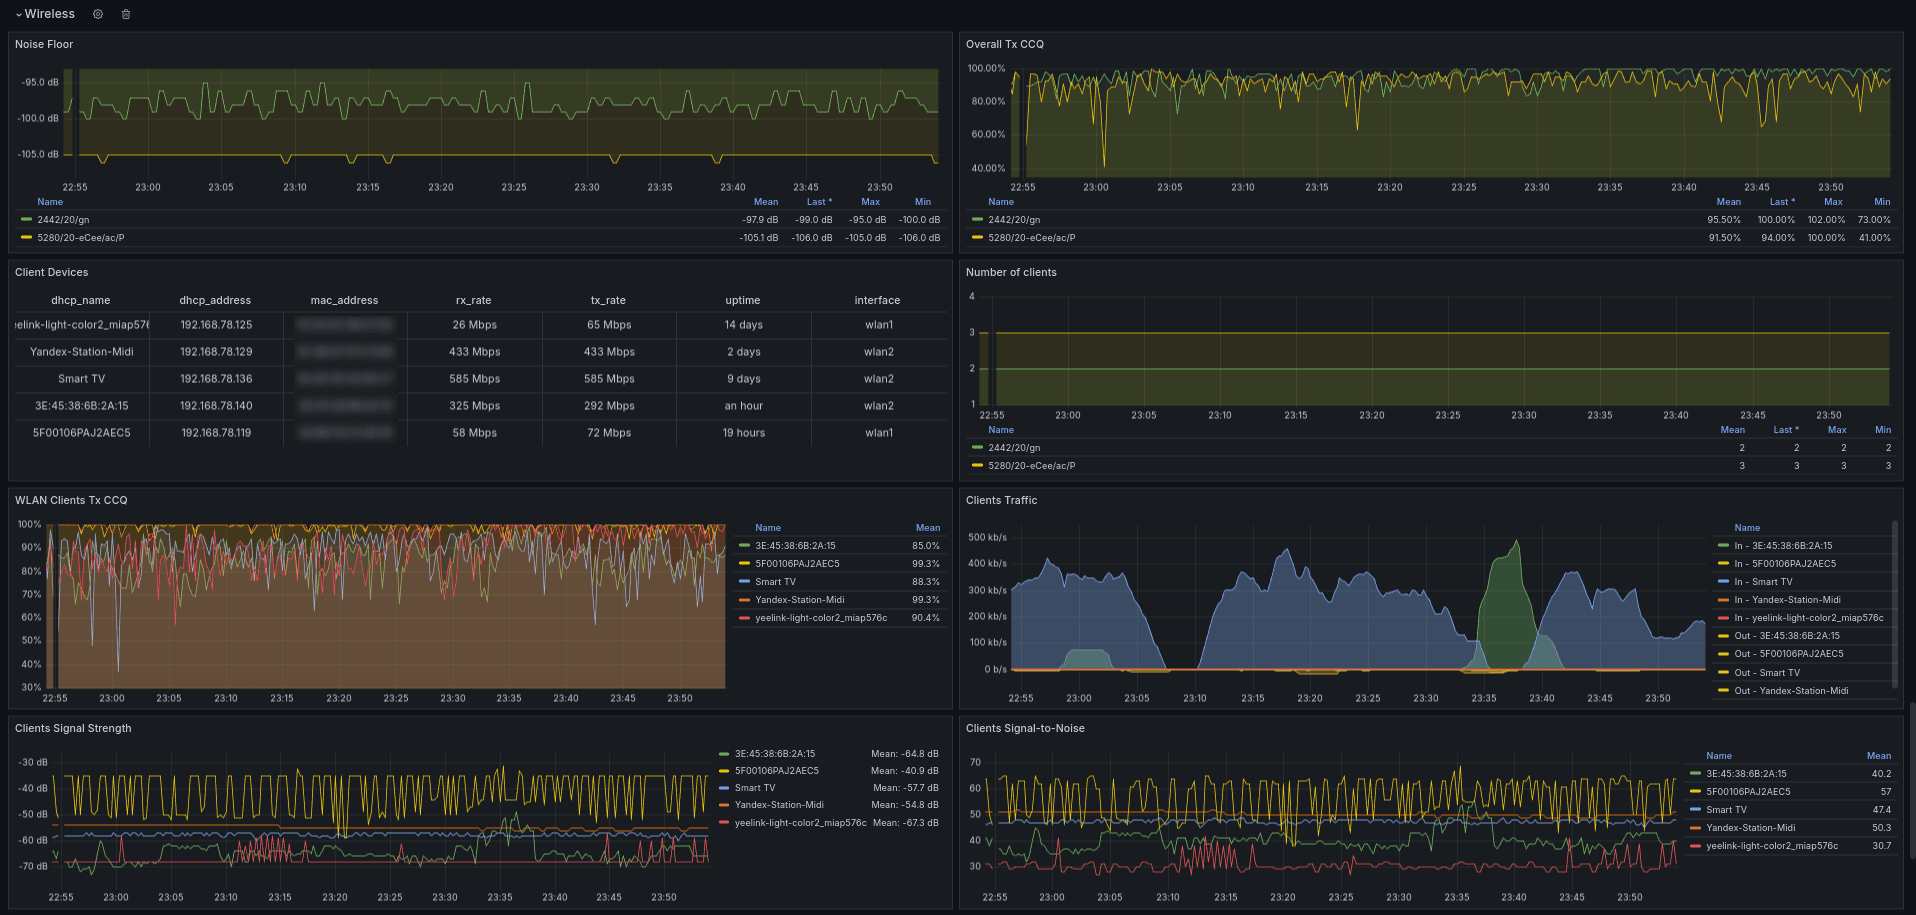
Task: Select the 'an hour' uptime cell
Action: point(743,406)
